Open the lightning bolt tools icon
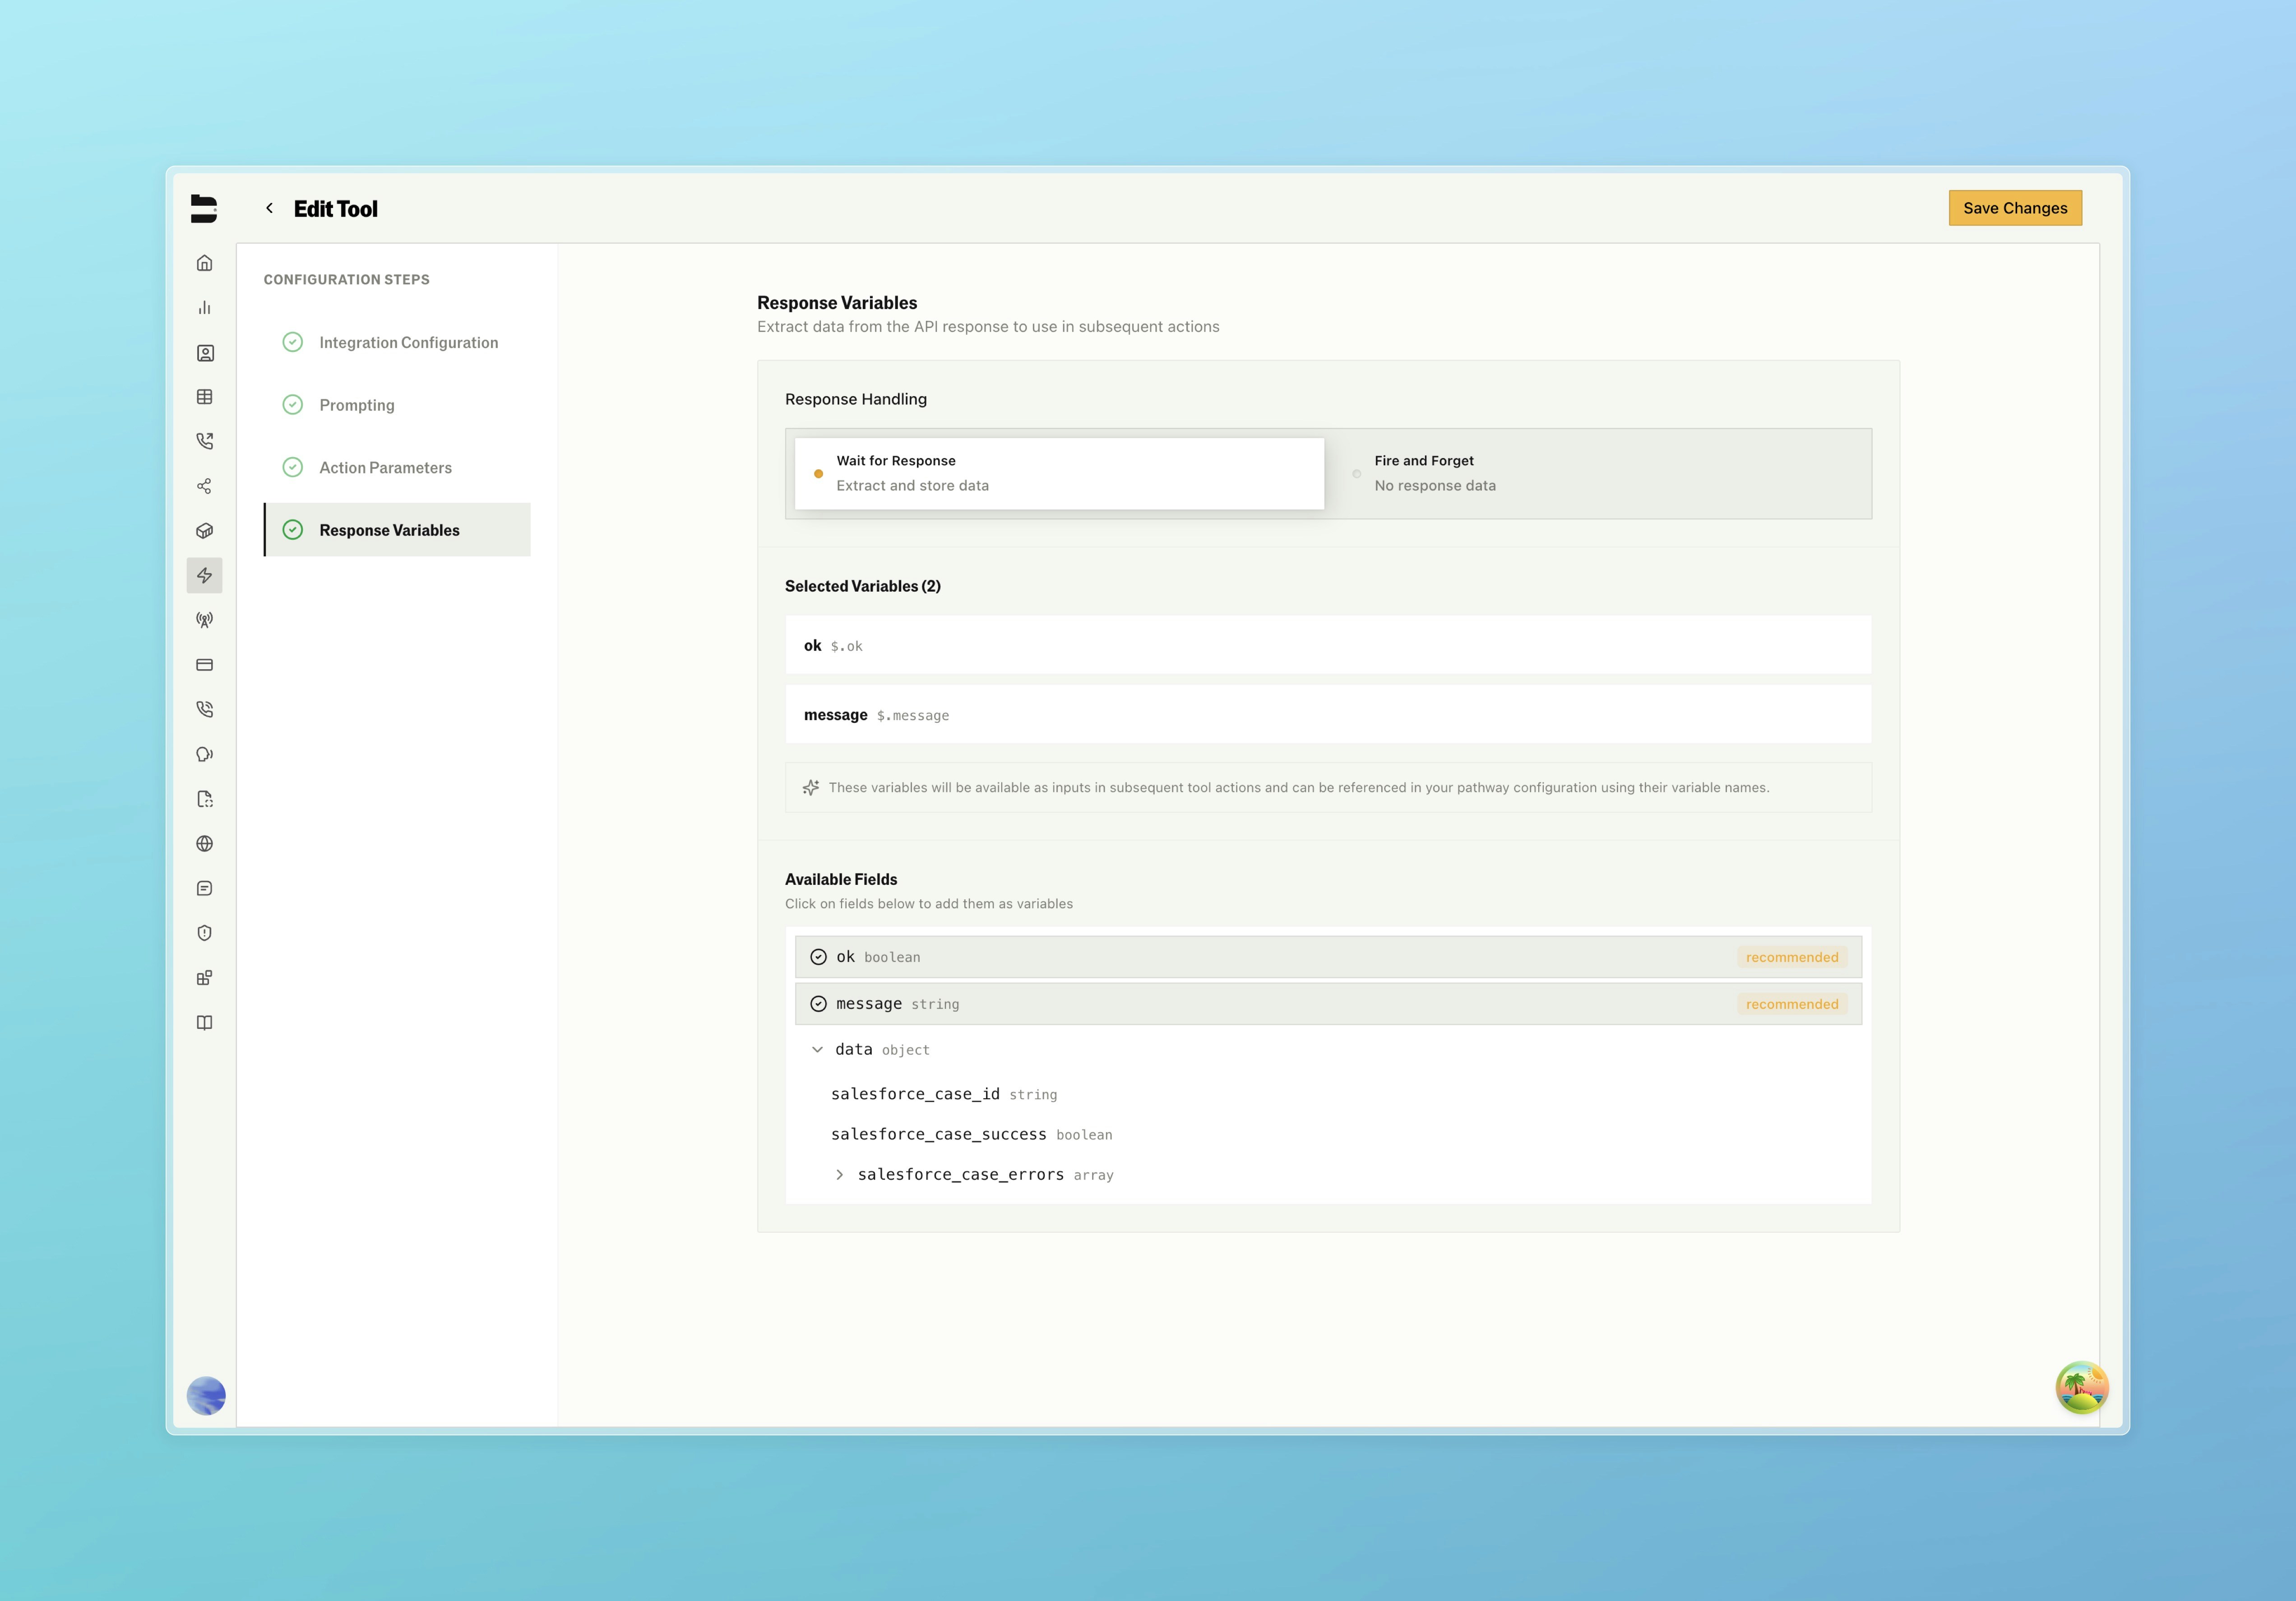Viewport: 2296px width, 1601px height. (204, 575)
